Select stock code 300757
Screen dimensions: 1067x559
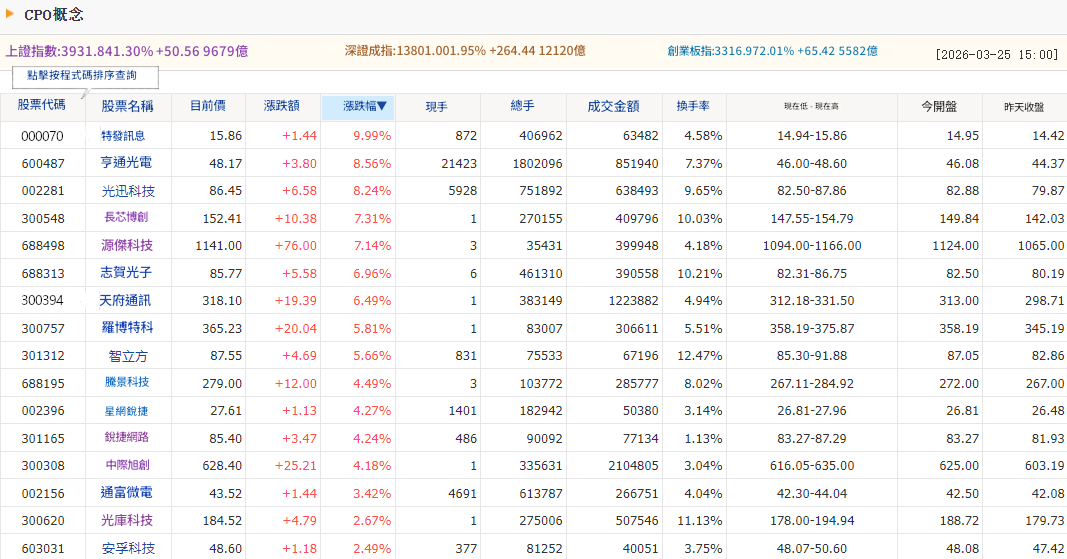coord(43,329)
